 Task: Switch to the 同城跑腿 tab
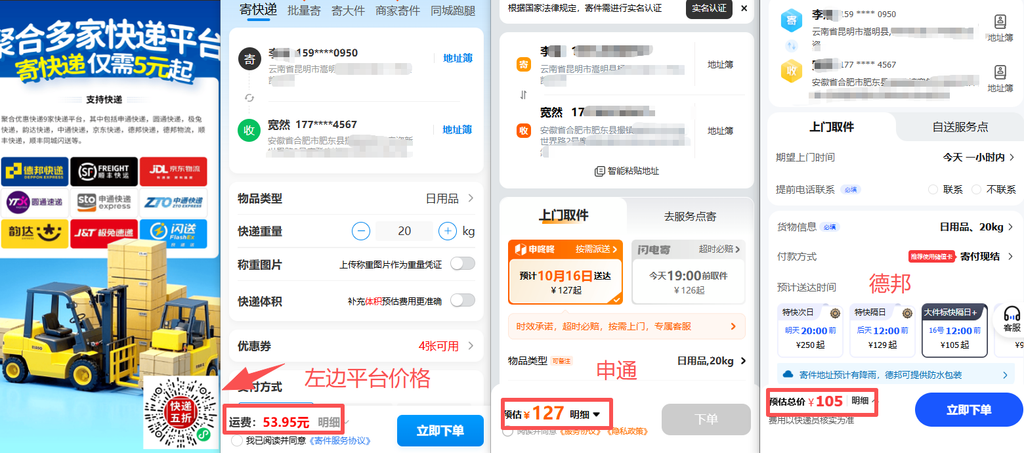(x=453, y=10)
